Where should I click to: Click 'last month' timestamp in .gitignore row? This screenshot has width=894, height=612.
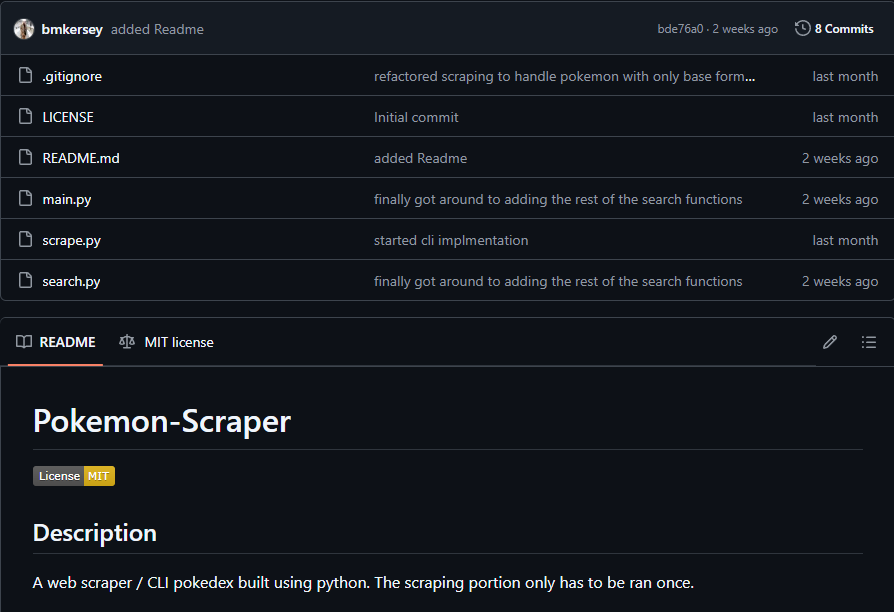click(845, 76)
